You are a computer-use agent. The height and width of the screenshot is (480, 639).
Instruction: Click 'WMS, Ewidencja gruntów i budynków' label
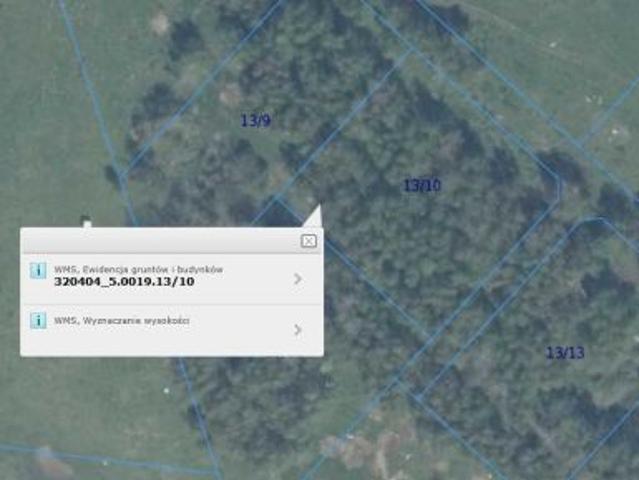click(x=139, y=269)
